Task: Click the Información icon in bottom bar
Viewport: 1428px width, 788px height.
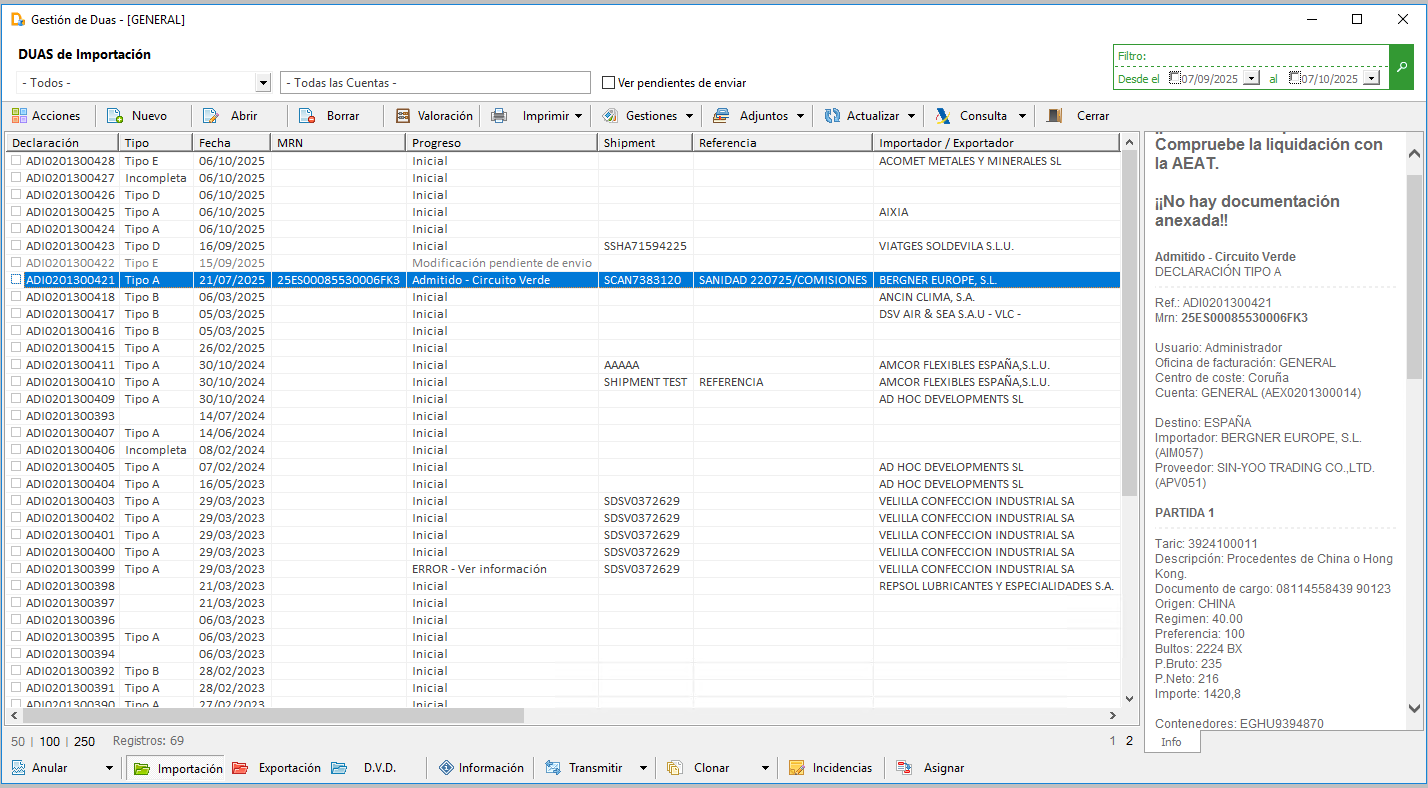Action: pyautogui.click(x=446, y=768)
